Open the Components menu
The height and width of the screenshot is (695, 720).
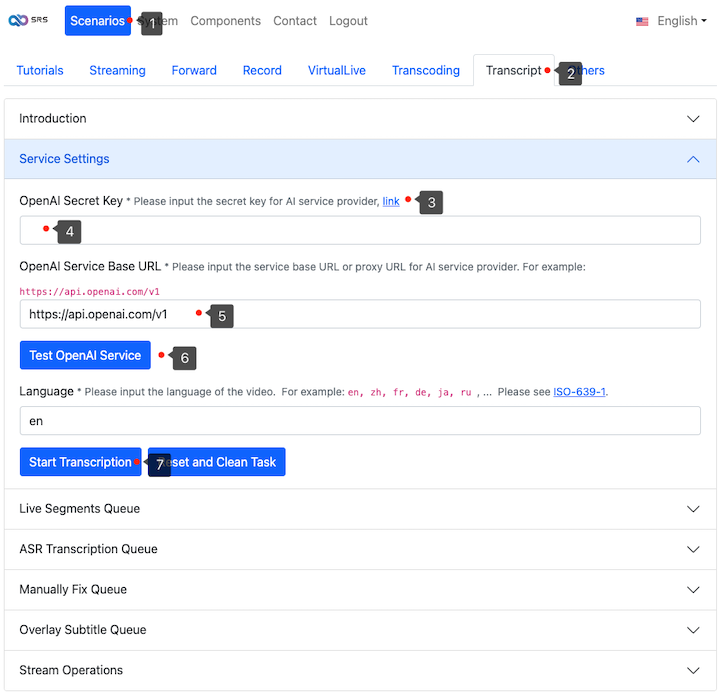[225, 21]
